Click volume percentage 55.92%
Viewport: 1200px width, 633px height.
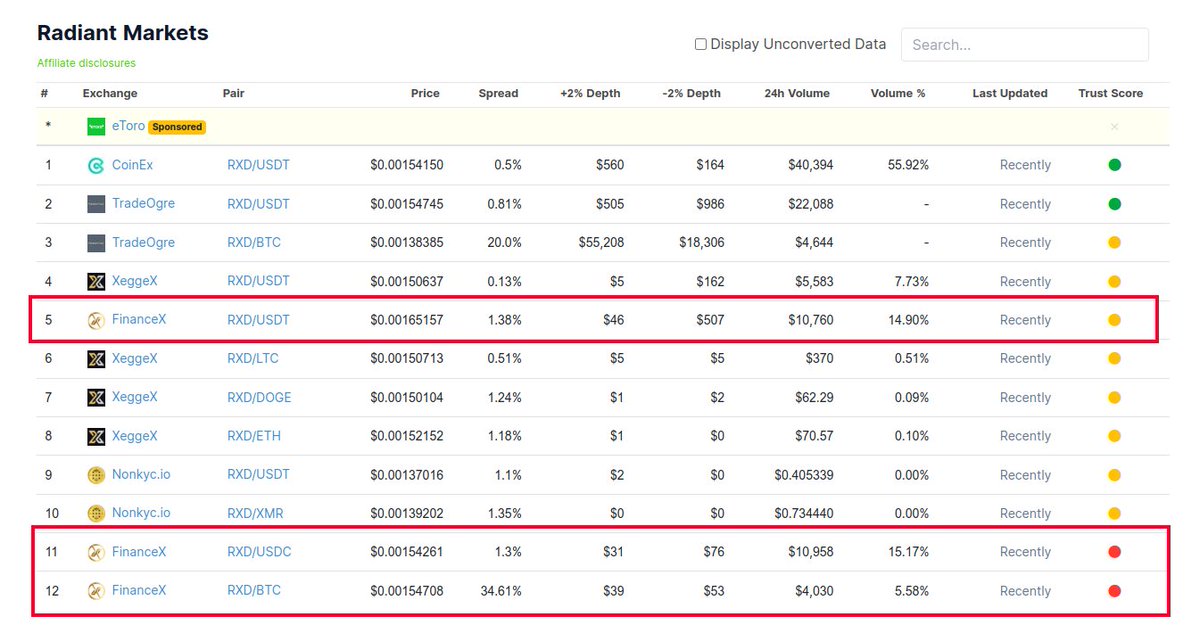(x=908, y=165)
